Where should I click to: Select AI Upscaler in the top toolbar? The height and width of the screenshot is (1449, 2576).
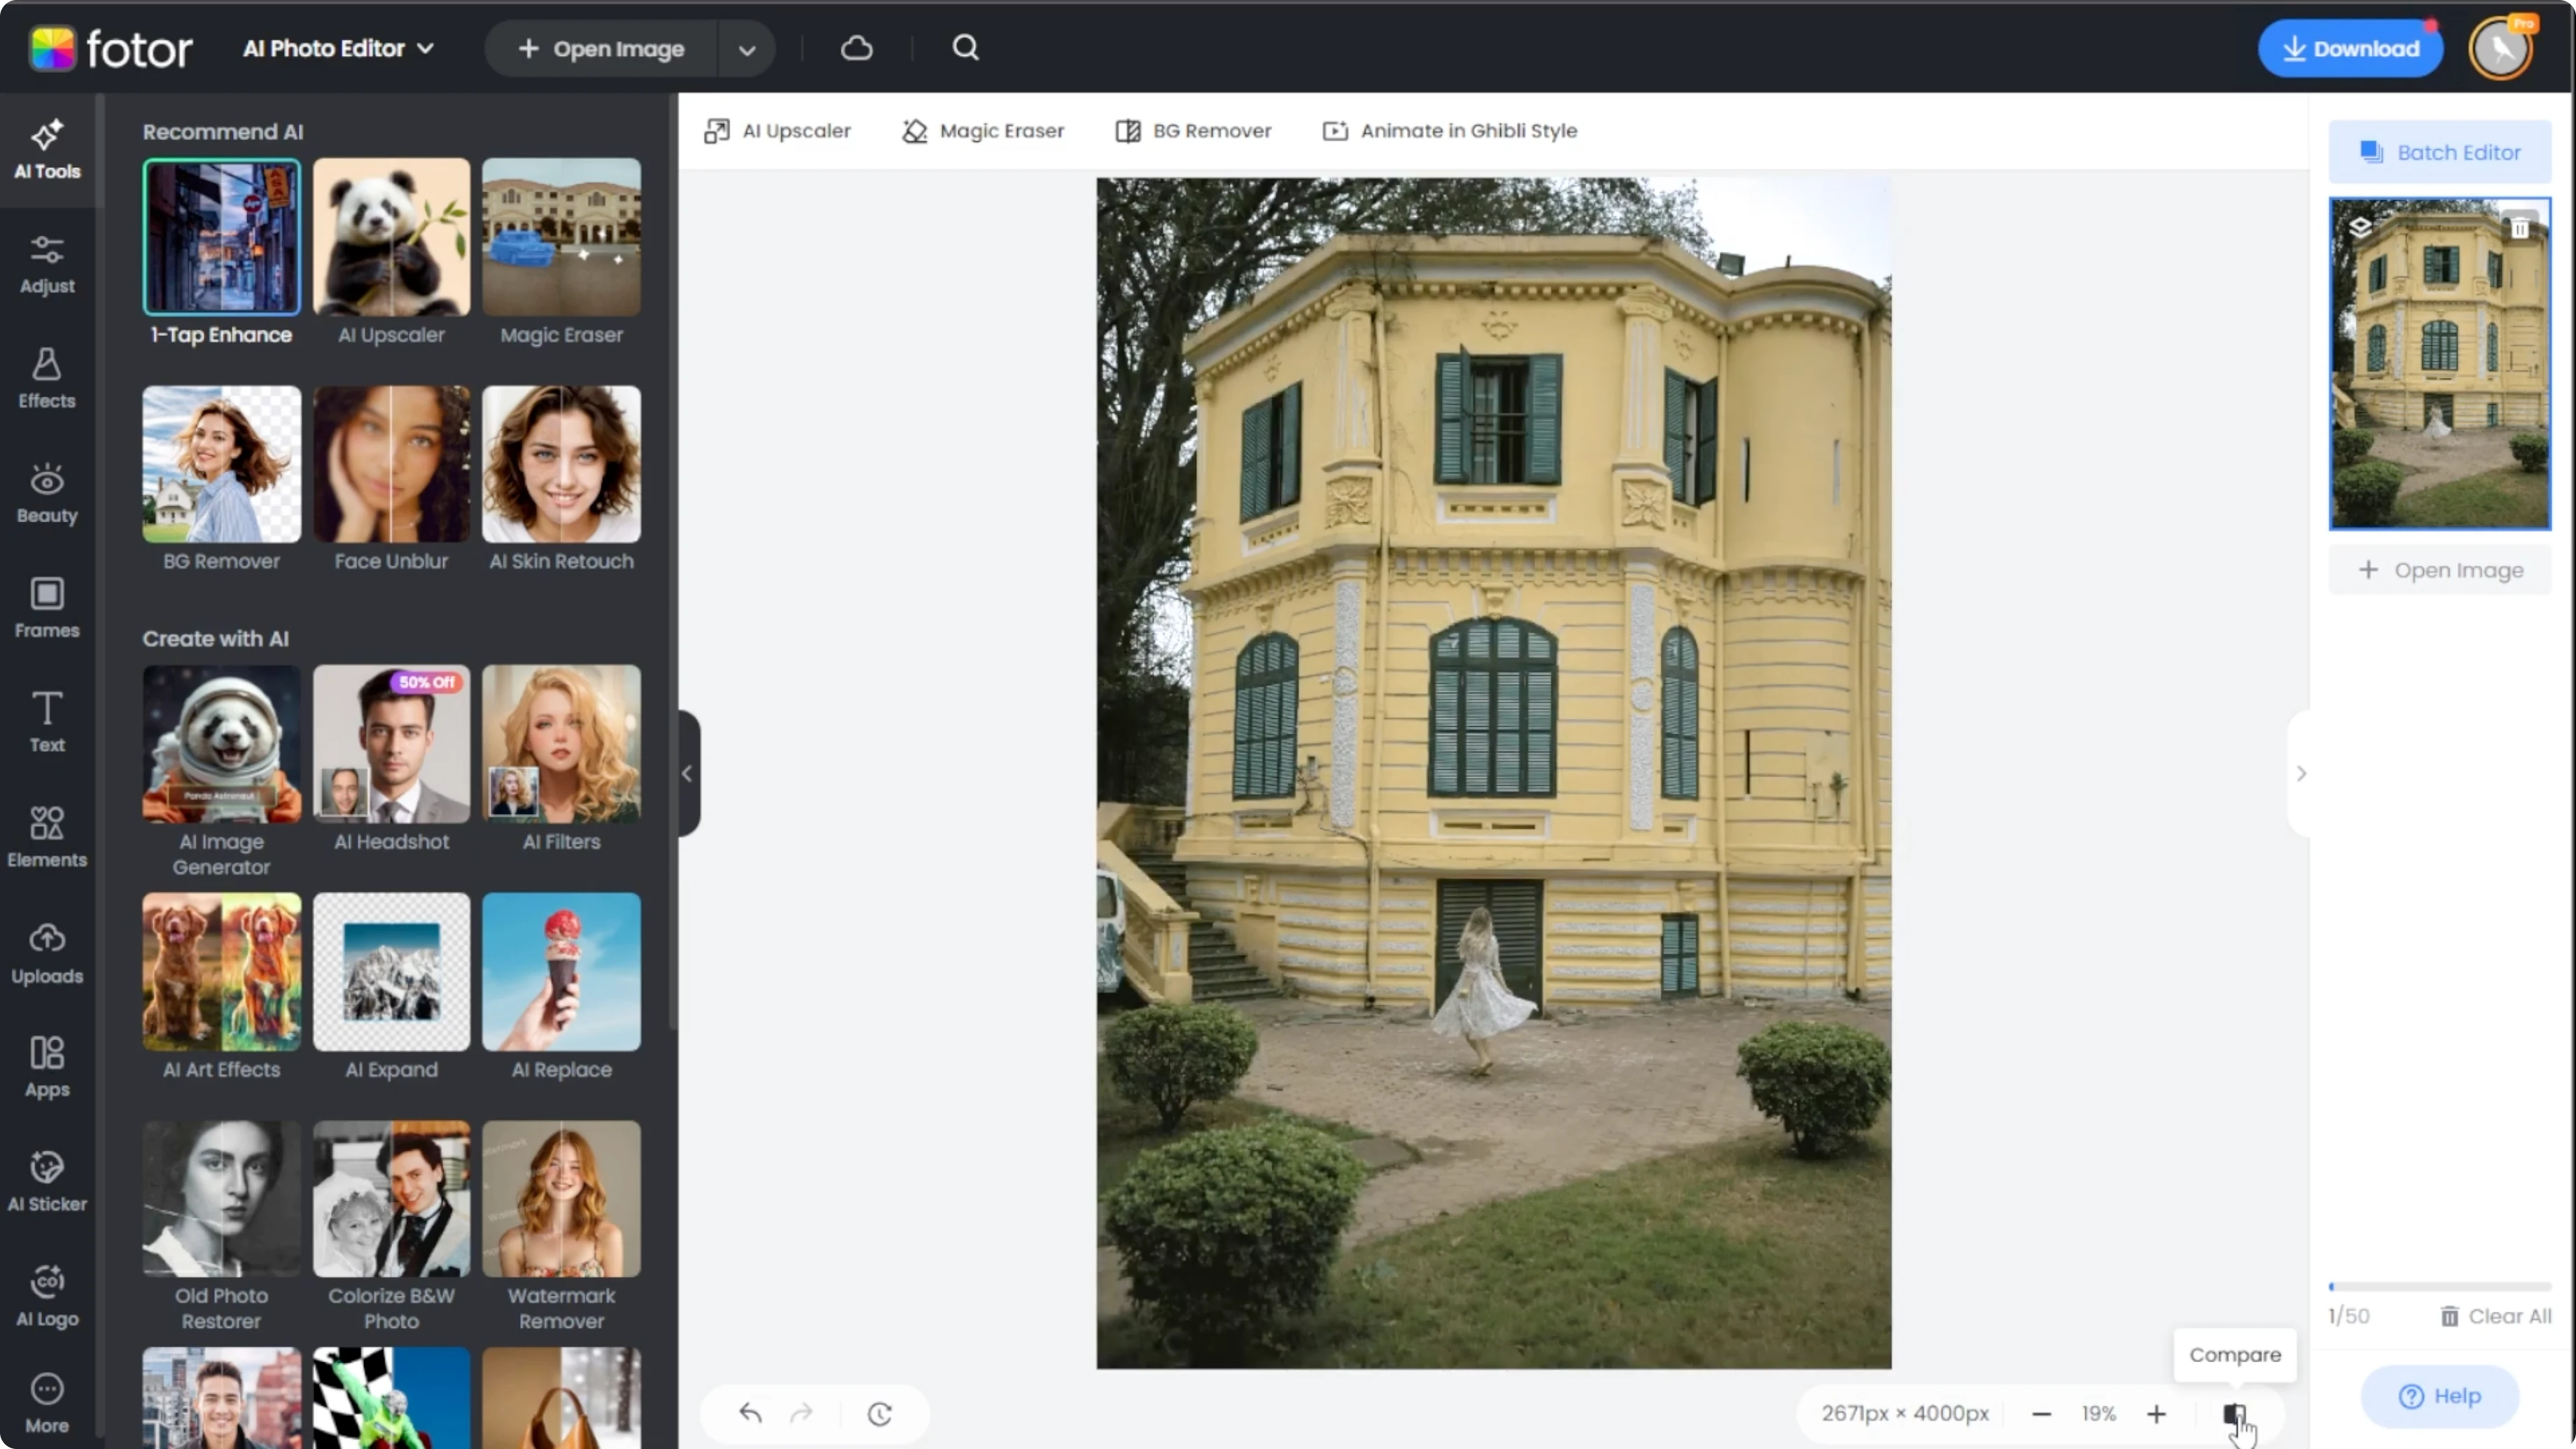[x=777, y=131]
